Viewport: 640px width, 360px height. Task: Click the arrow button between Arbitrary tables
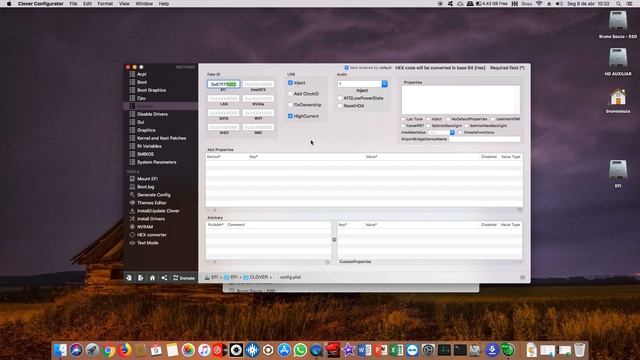coord(334,240)
